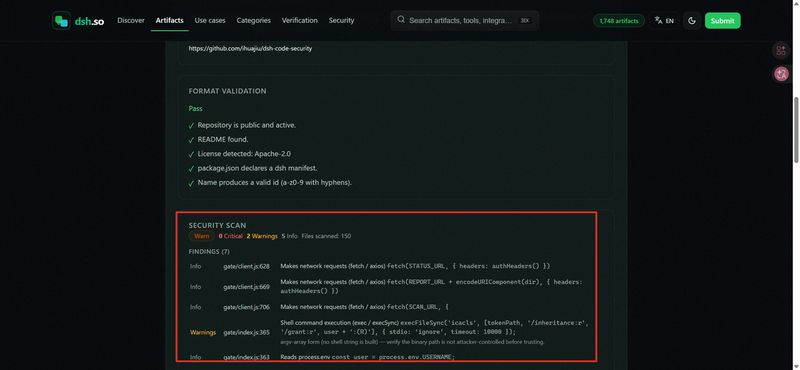
Task: Click the 'argv-array form' note text
Action: [x=412, y=342]
